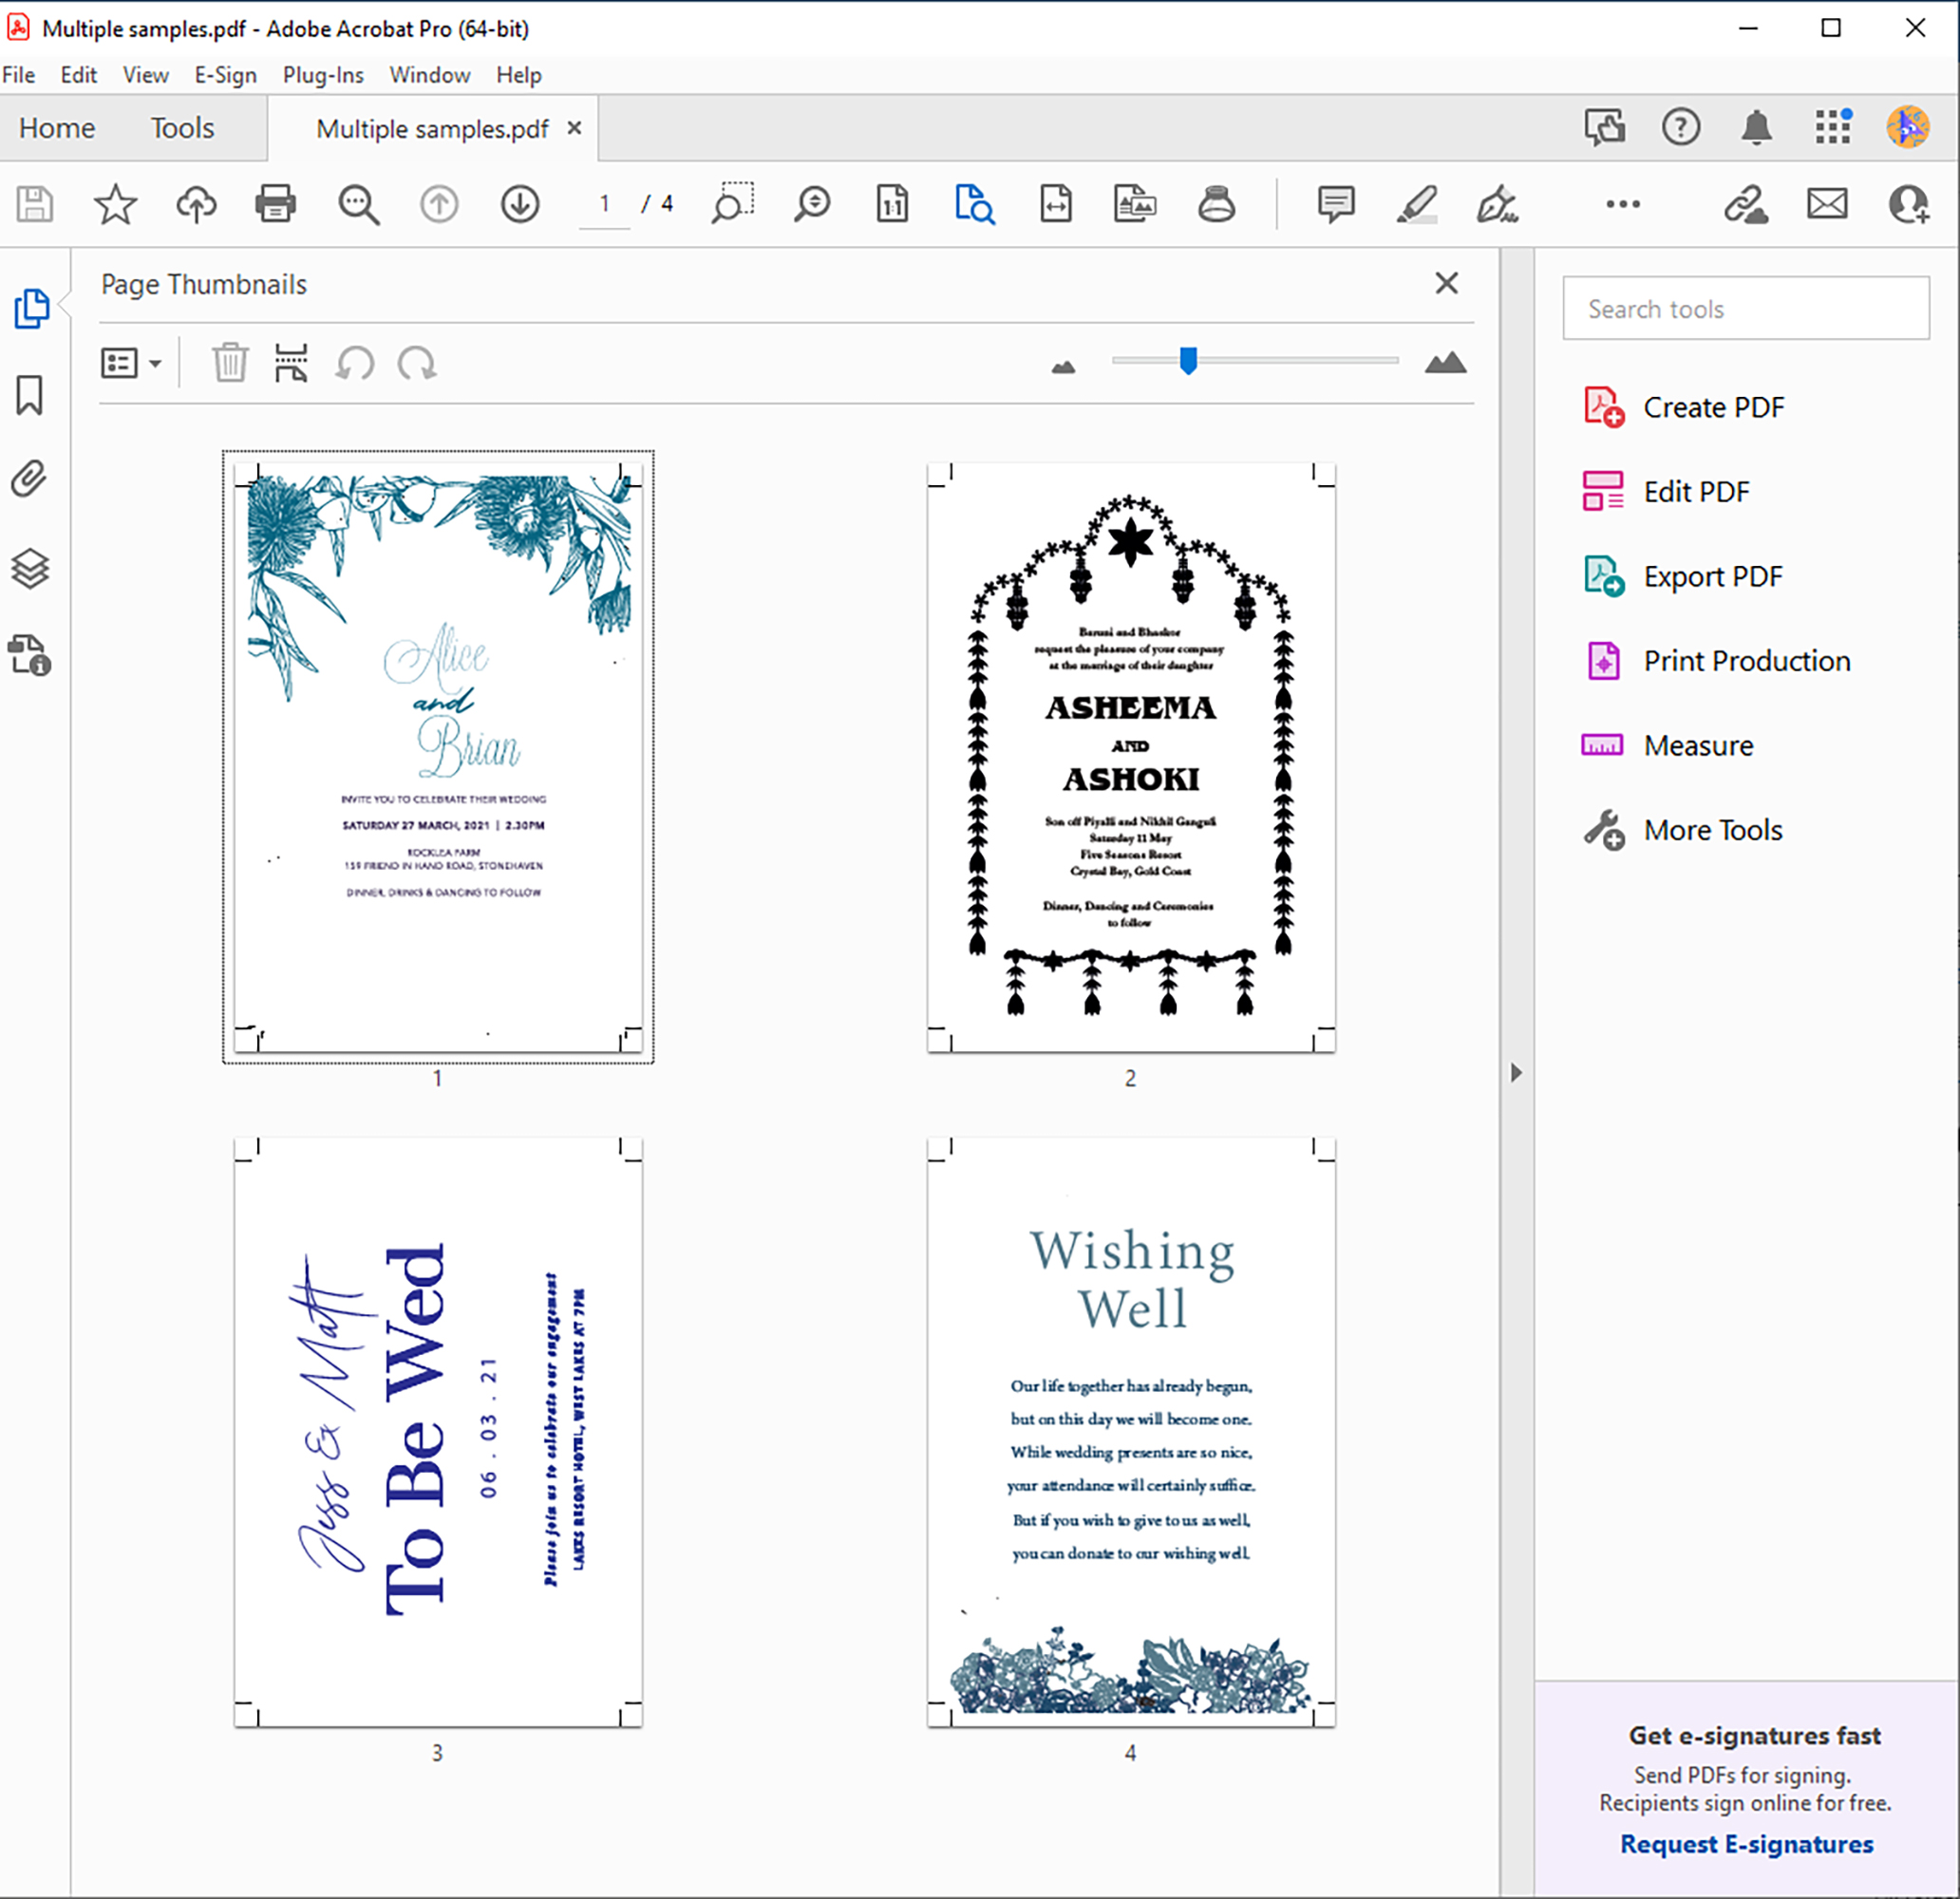Open the E-Sign menu
Screen dimensions: 1960x1899
pos(224,75)
